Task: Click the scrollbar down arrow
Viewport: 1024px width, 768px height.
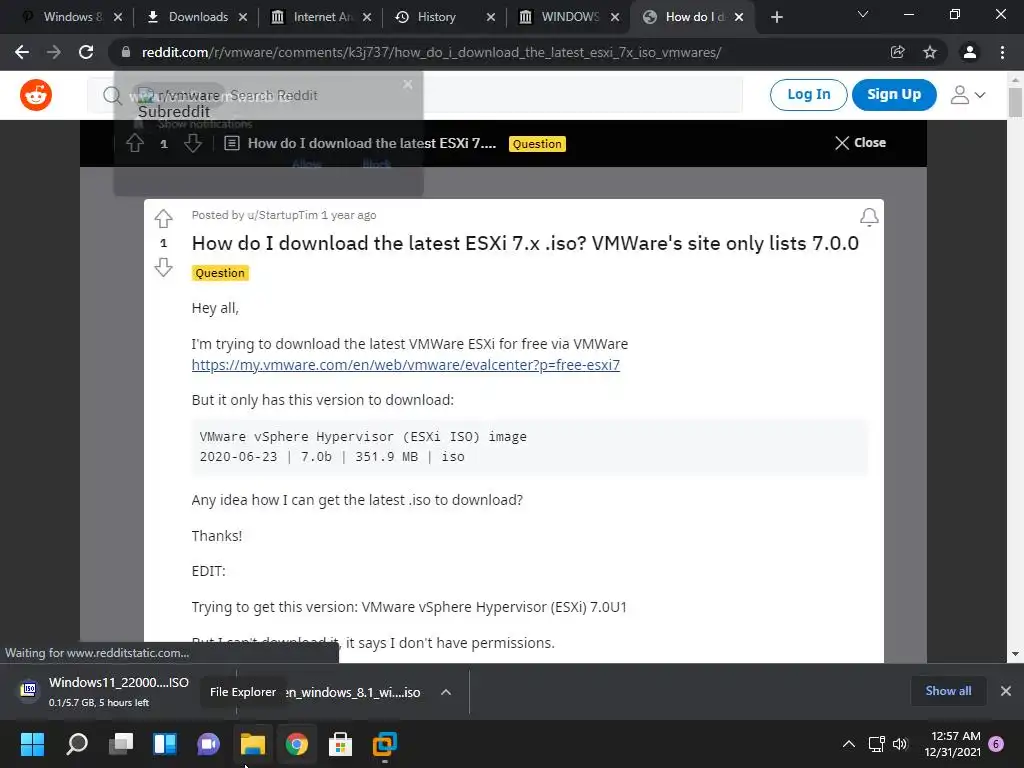Action: coord(1015,654)
